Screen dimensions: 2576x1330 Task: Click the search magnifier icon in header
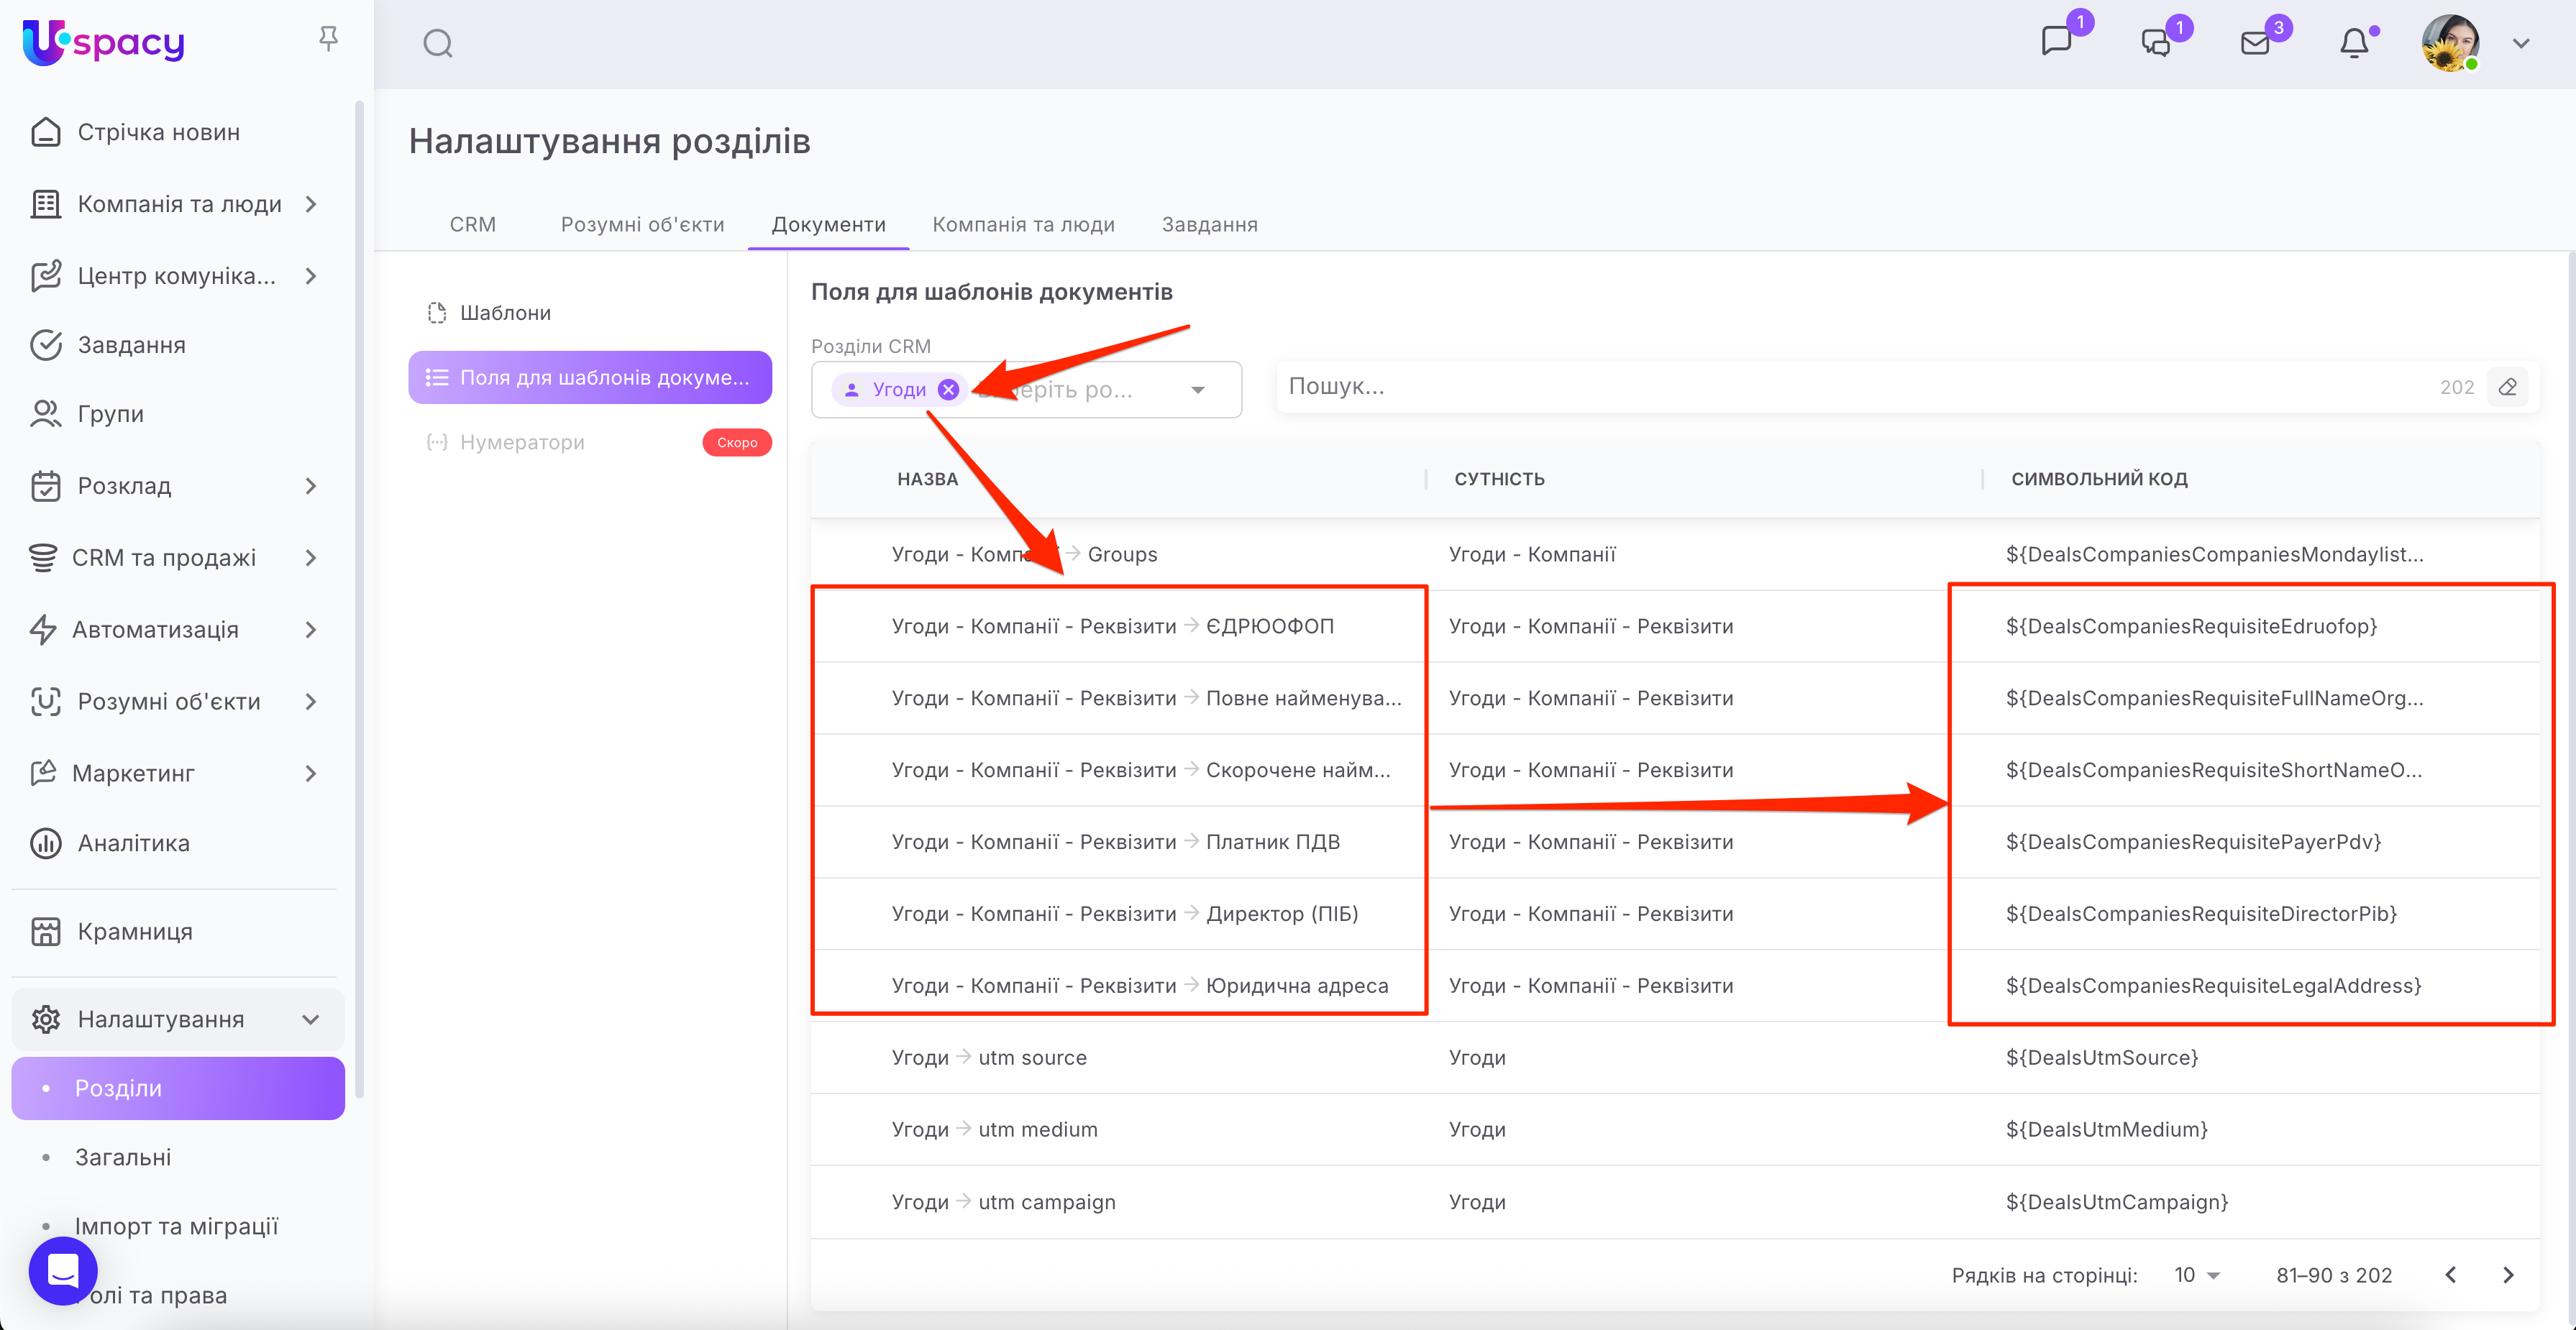(437, 44)
